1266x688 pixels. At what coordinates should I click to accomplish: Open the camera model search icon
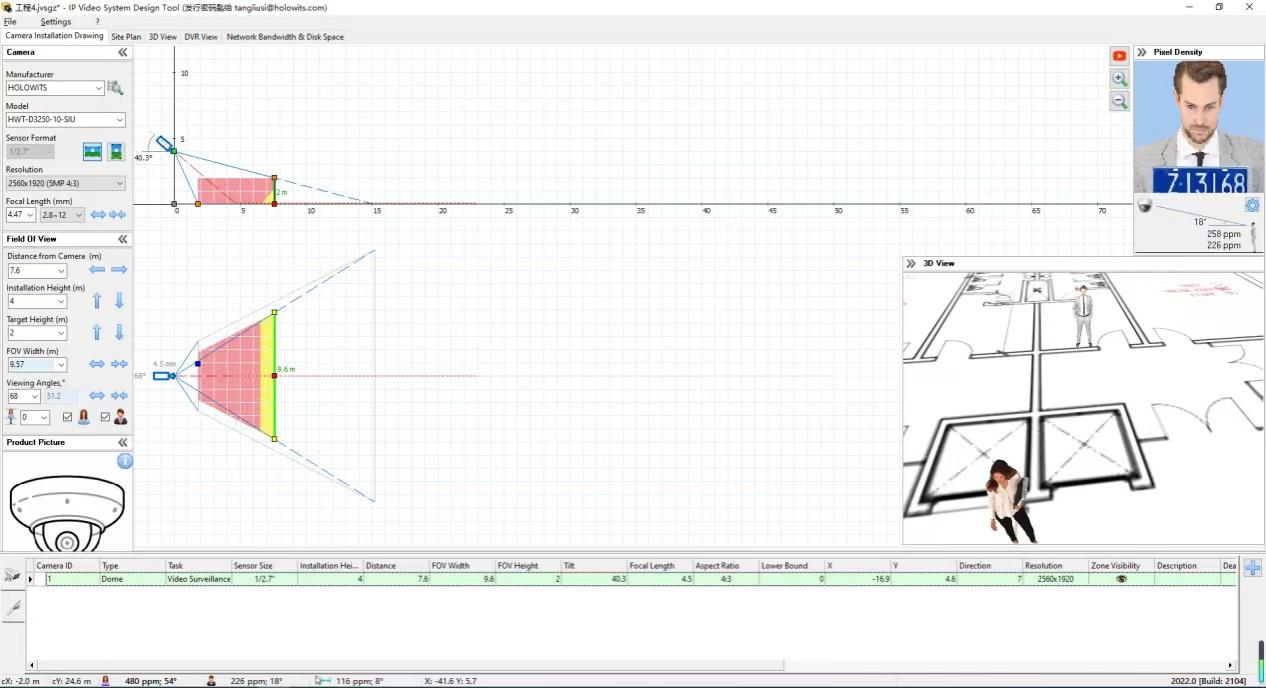pyautogui.click(x=115, y=88)
